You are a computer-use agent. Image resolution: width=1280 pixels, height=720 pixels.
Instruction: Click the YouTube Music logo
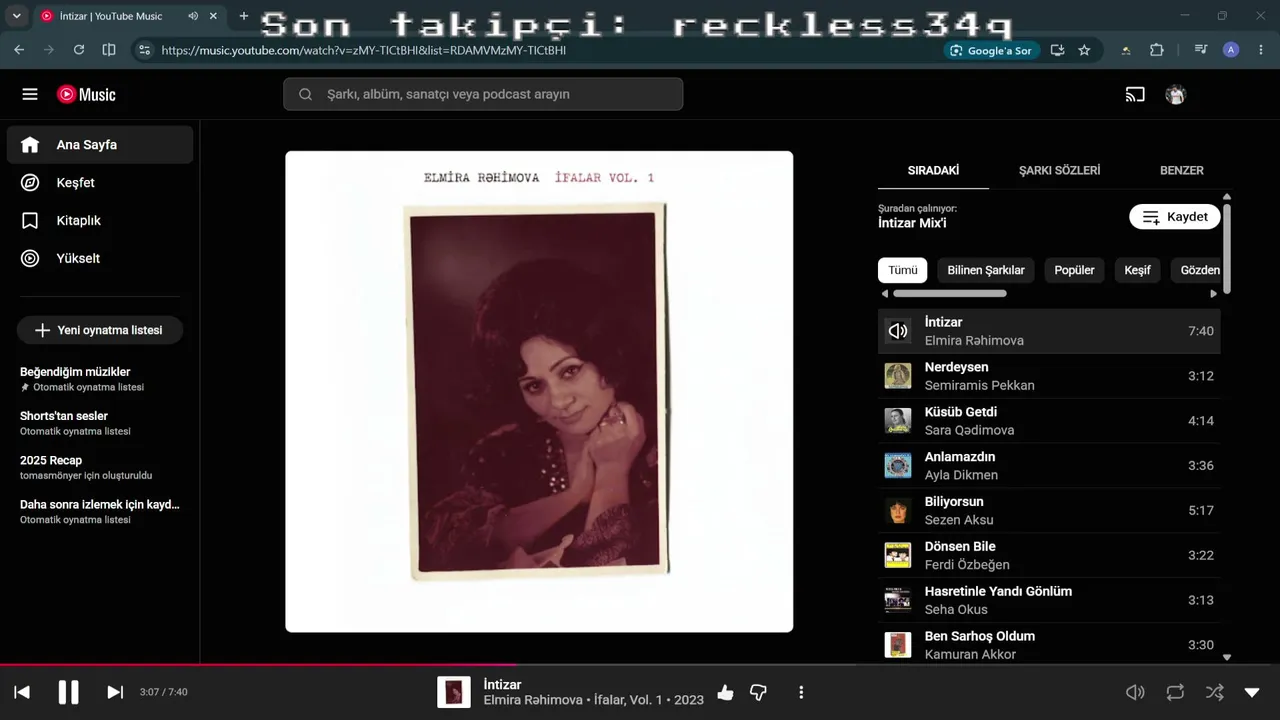pos(86,94)
